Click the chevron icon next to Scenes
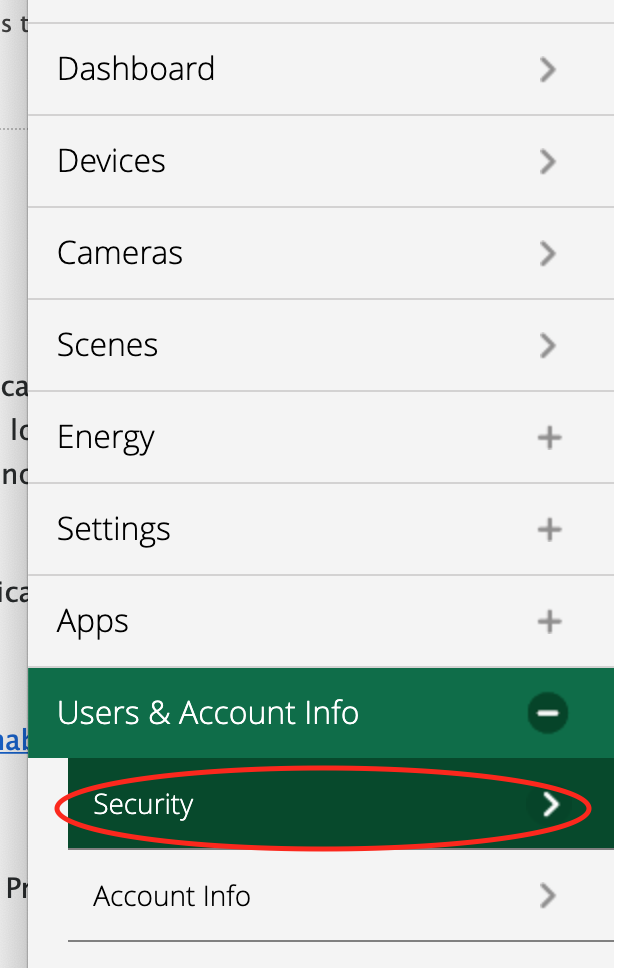This screenshot has width=640, height=968. pyautogui.click(x=547, y=345)
